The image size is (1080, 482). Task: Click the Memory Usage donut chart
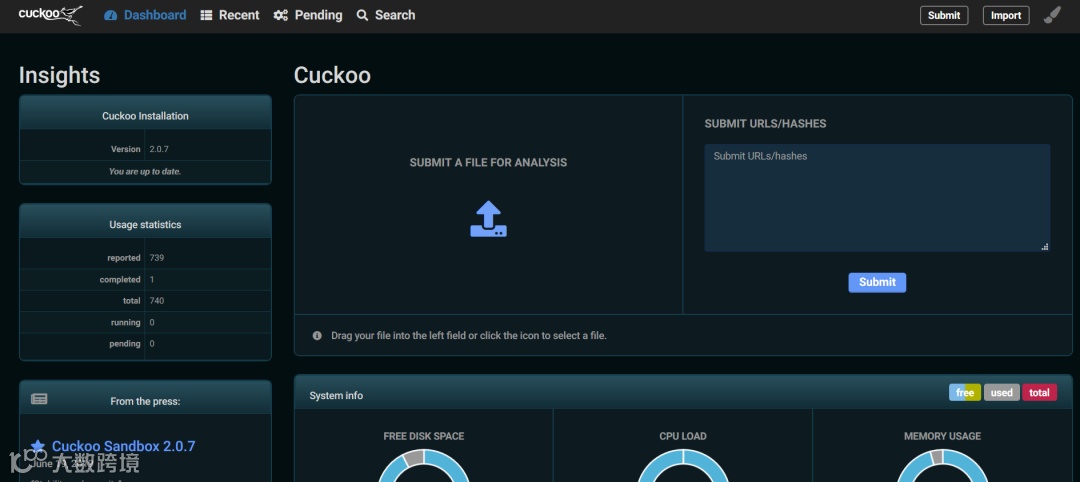click(x=942, y=466)
